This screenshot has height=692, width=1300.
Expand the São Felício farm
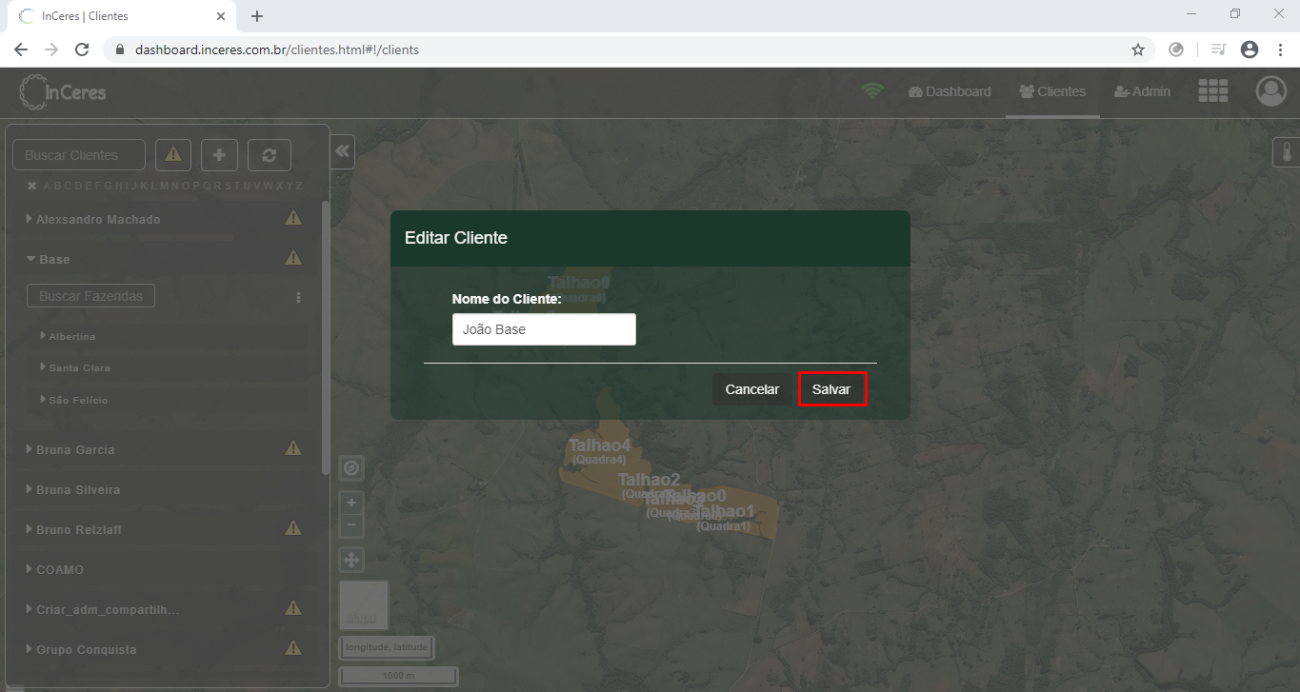click(x=74, y=400)
